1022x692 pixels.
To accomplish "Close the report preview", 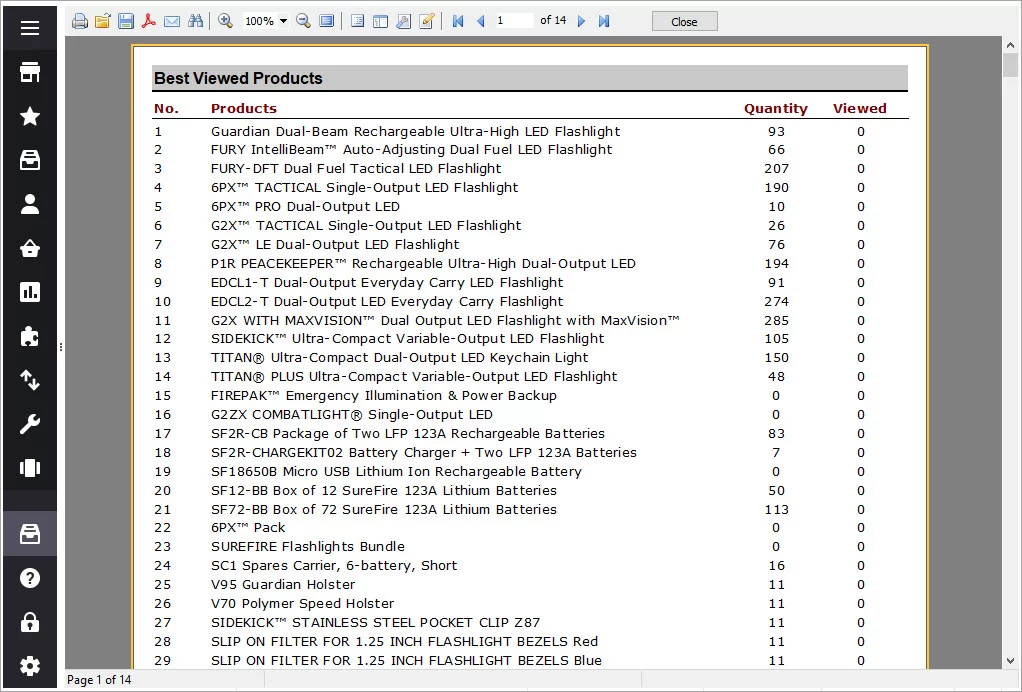I will 684,22.
